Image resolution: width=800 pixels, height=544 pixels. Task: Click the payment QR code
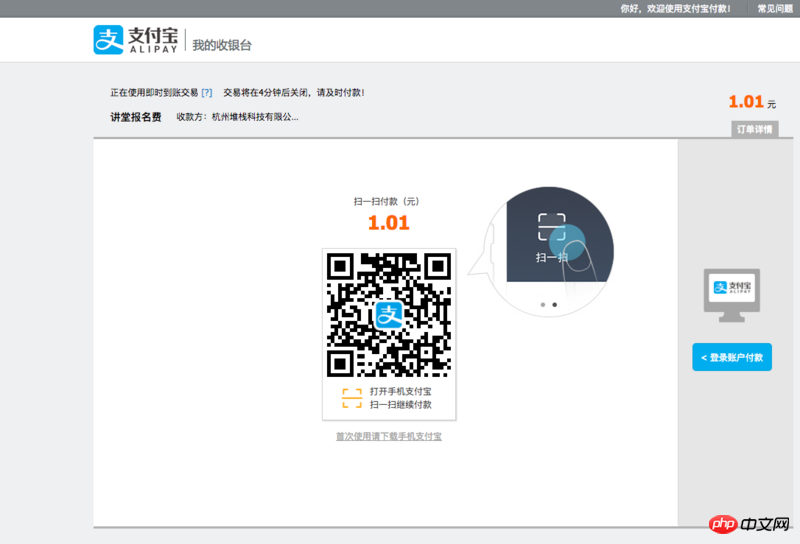389,315
